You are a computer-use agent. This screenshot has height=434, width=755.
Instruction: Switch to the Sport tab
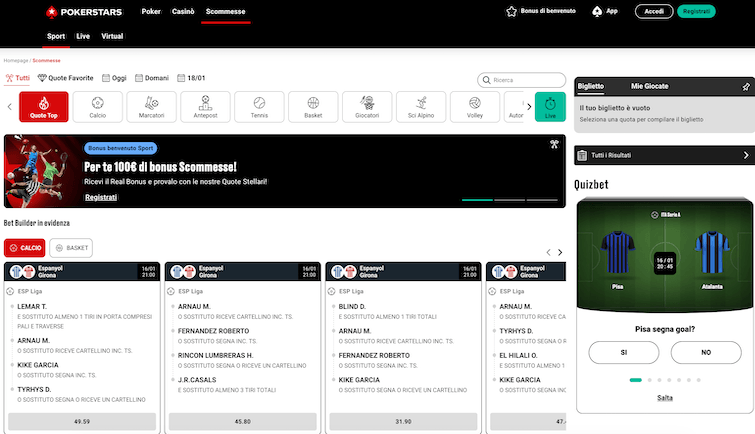tap(56, 36)
